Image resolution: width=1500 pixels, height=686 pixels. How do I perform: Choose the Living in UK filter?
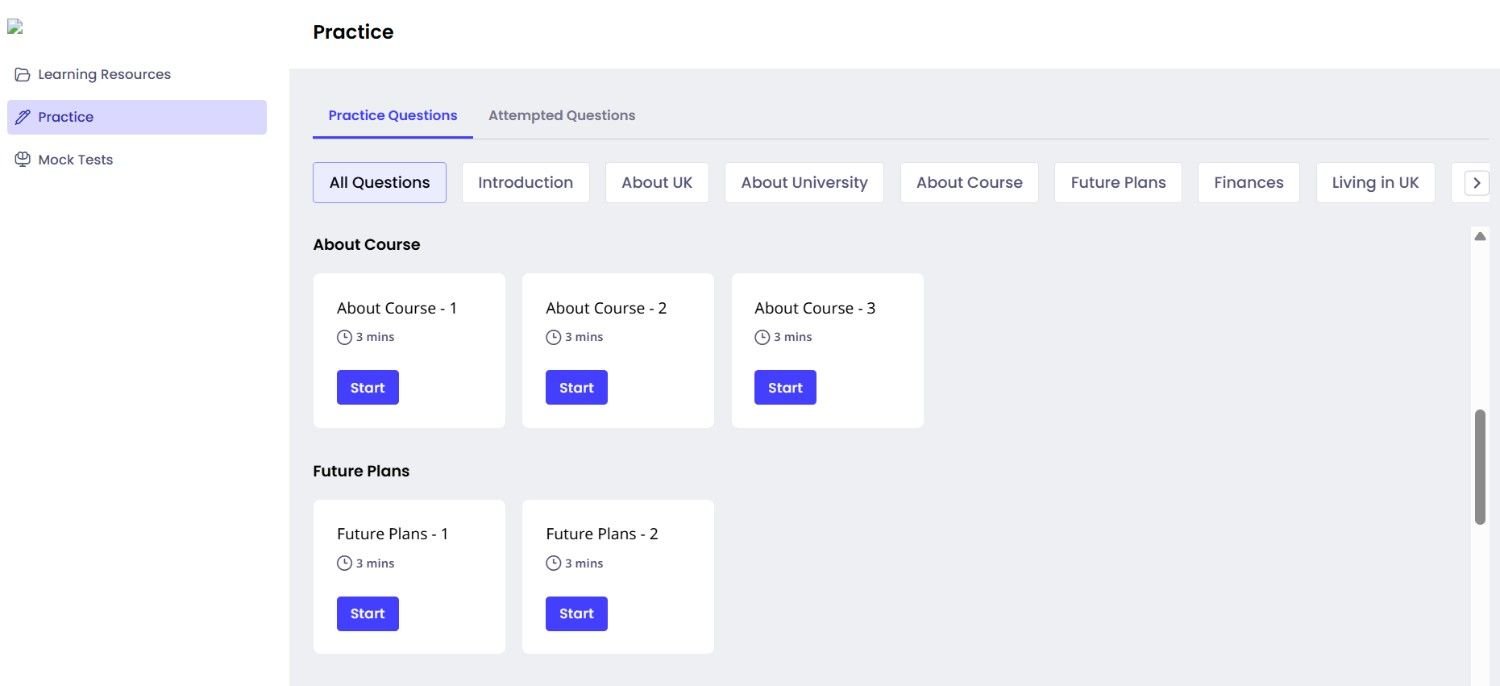pyautogui.click(x=1375, y=183)
